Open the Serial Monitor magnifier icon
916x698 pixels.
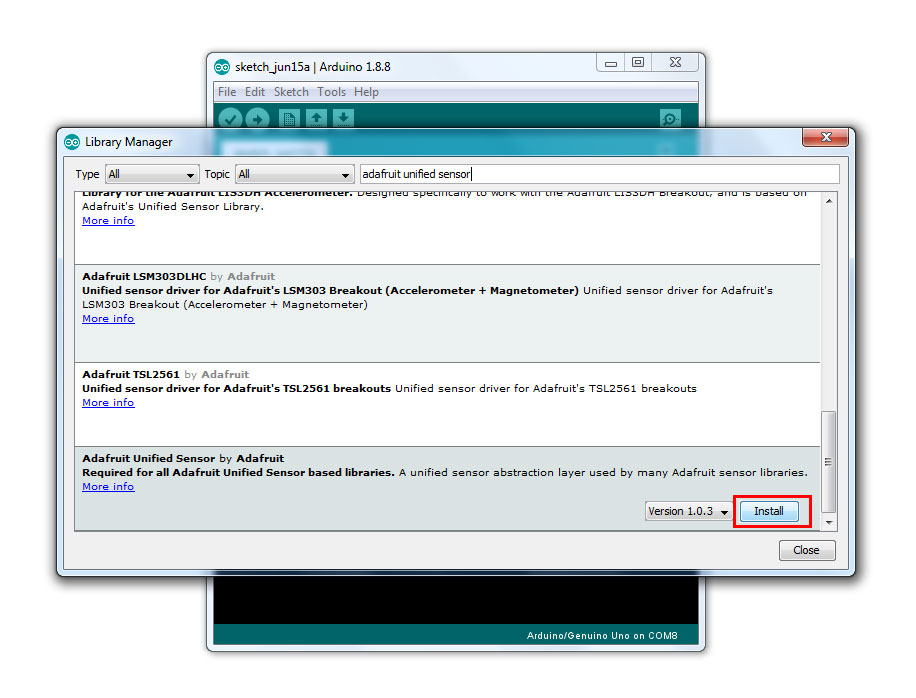[x=670, y=119]
